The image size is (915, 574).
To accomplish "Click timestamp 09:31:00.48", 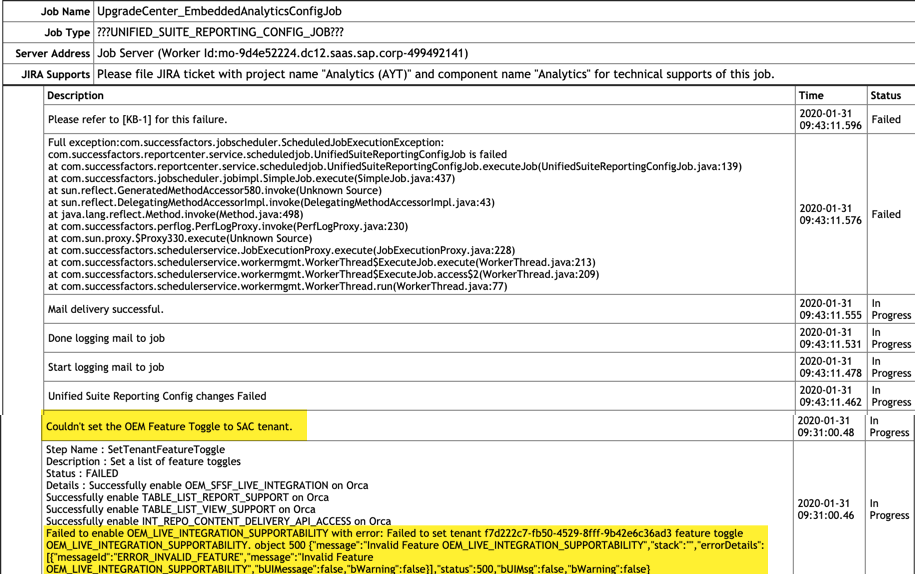I will tap(826, 433).
